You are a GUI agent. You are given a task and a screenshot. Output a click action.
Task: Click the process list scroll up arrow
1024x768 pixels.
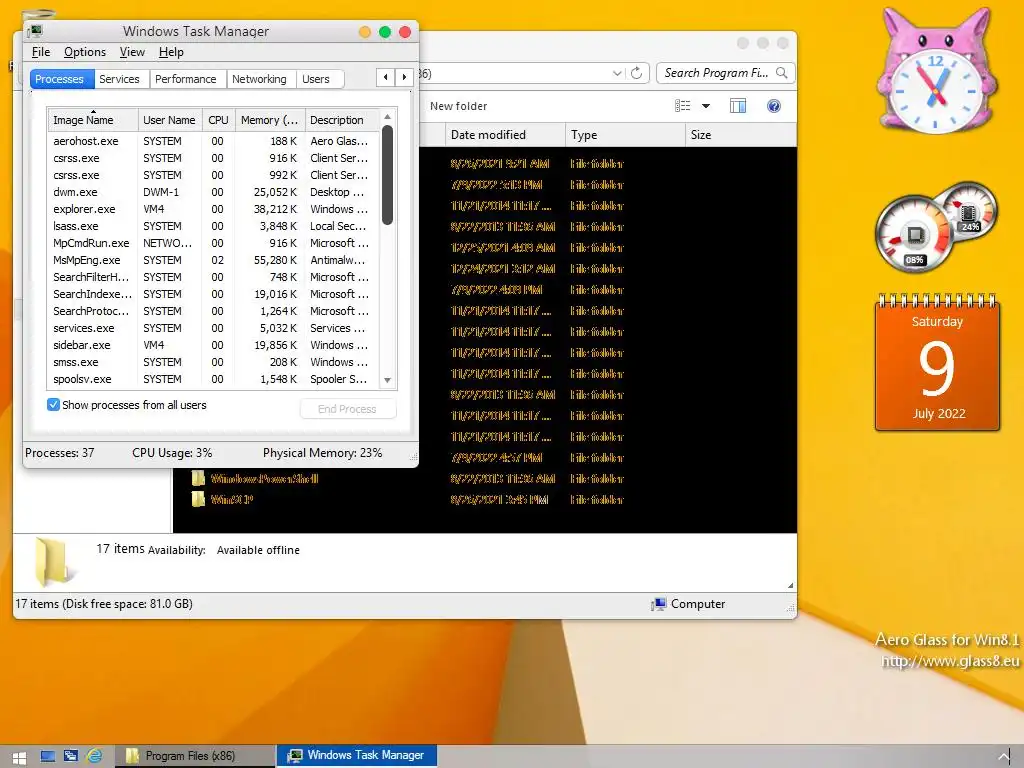click(x=387, y=116)
